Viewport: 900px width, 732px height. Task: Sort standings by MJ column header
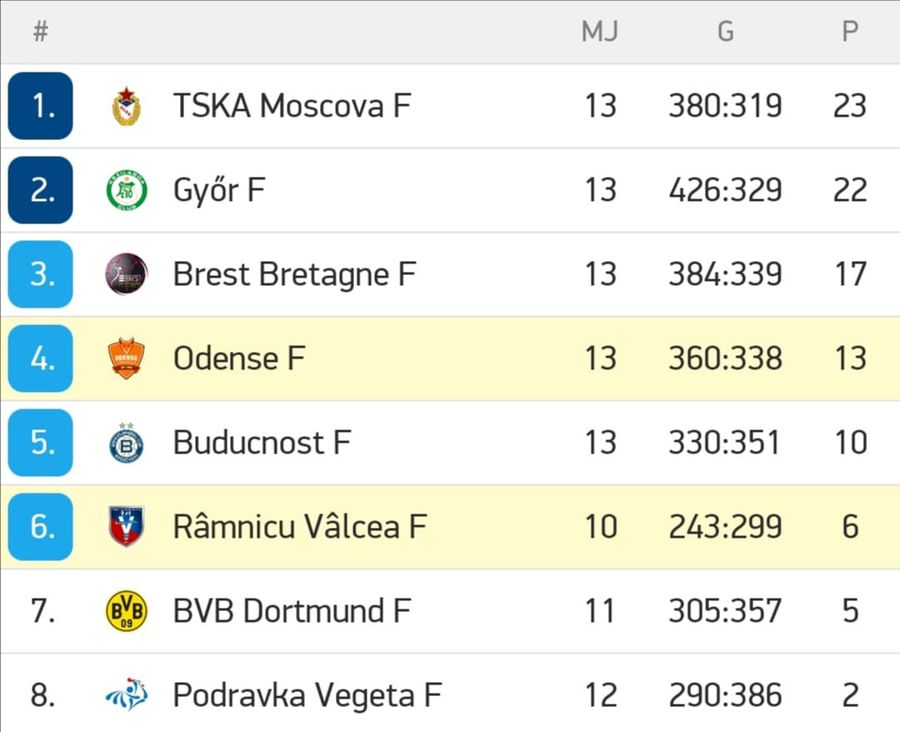[x=600, y=31]
